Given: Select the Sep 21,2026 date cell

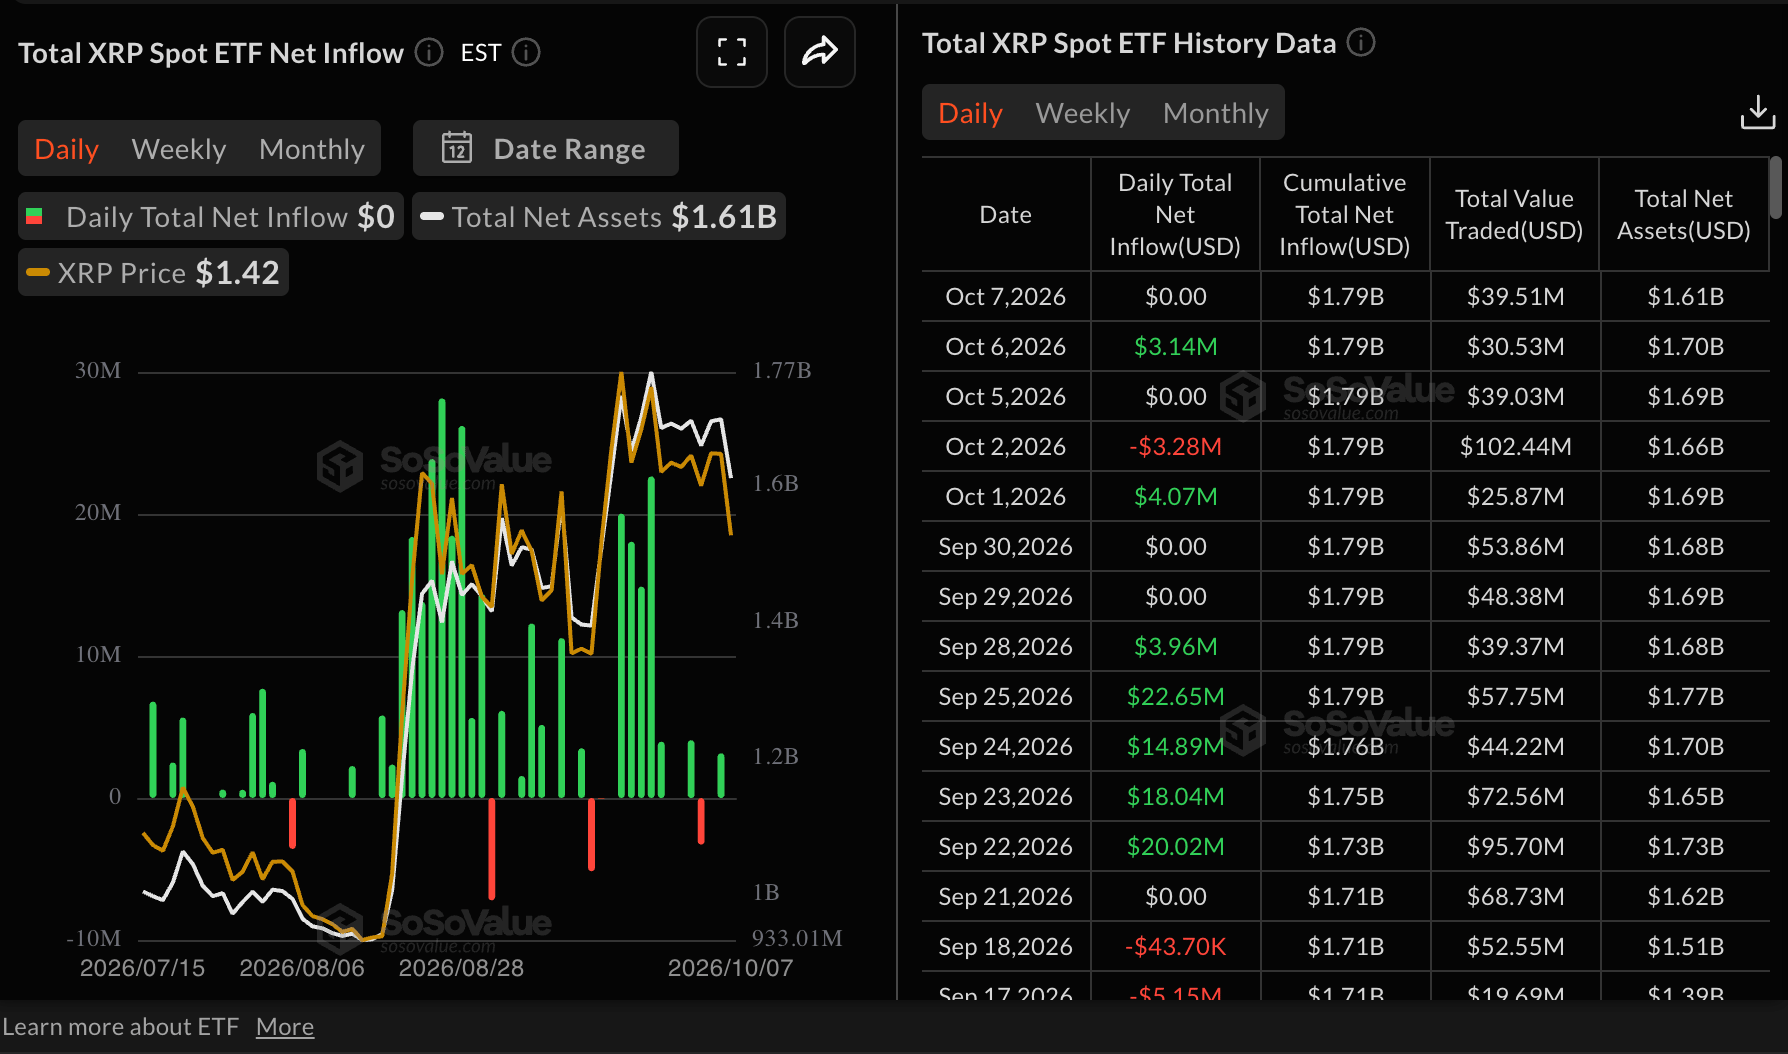Looking at the screenshot, I should tap(1006, 896).
